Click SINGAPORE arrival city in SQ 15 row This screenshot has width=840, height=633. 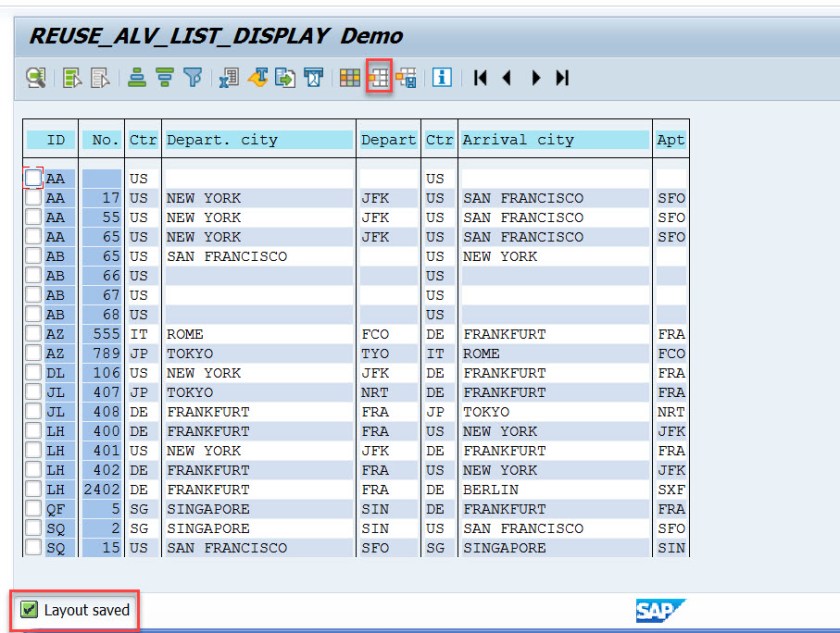tap(505, 548)
